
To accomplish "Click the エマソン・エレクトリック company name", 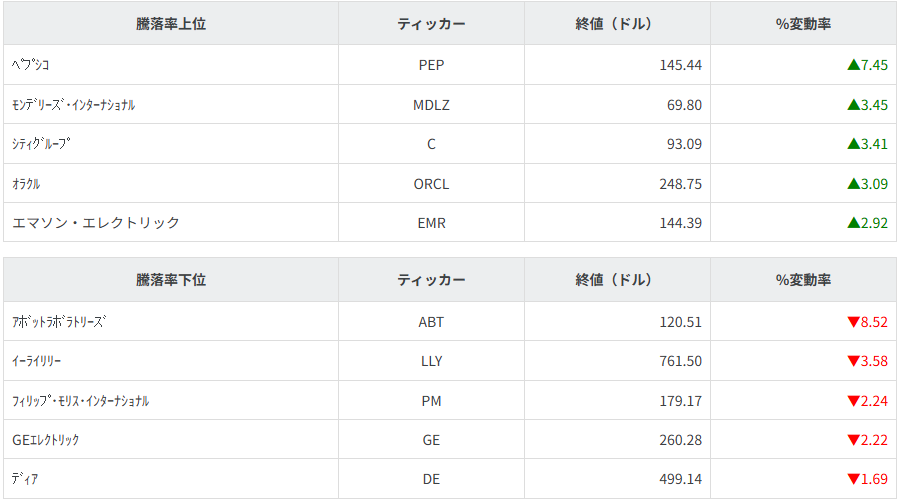I will click(96, 223).
